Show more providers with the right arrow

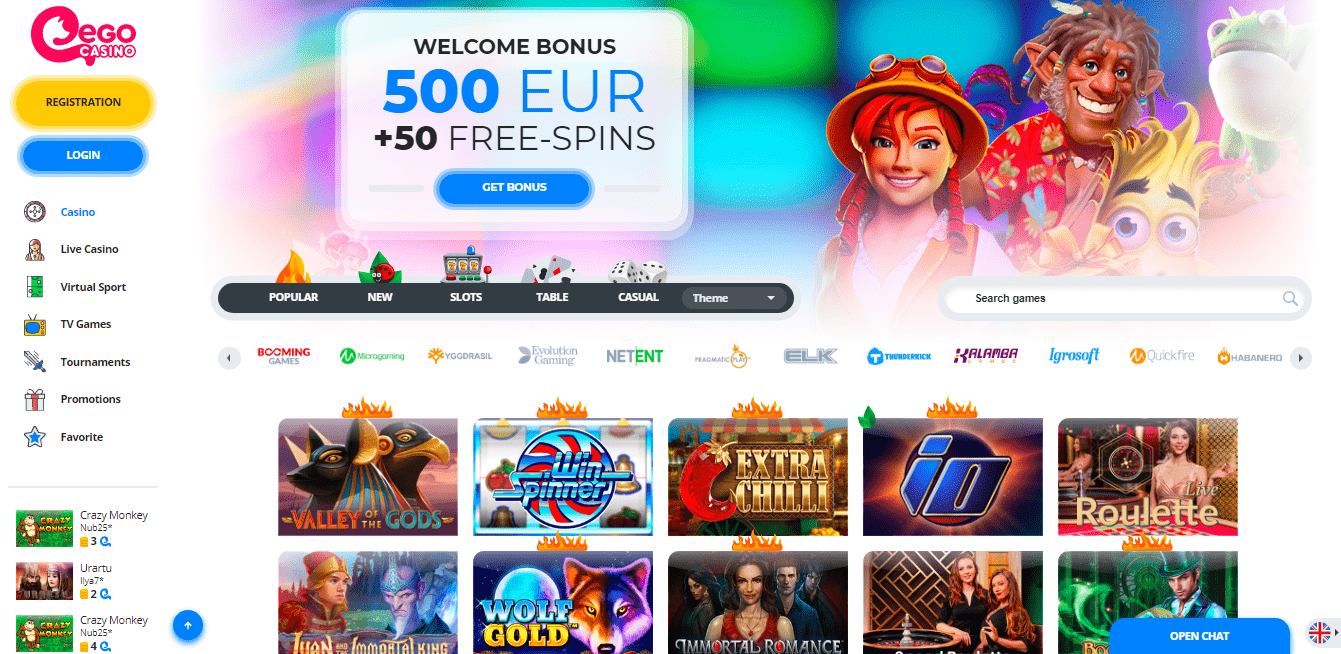pos(1300,357)
